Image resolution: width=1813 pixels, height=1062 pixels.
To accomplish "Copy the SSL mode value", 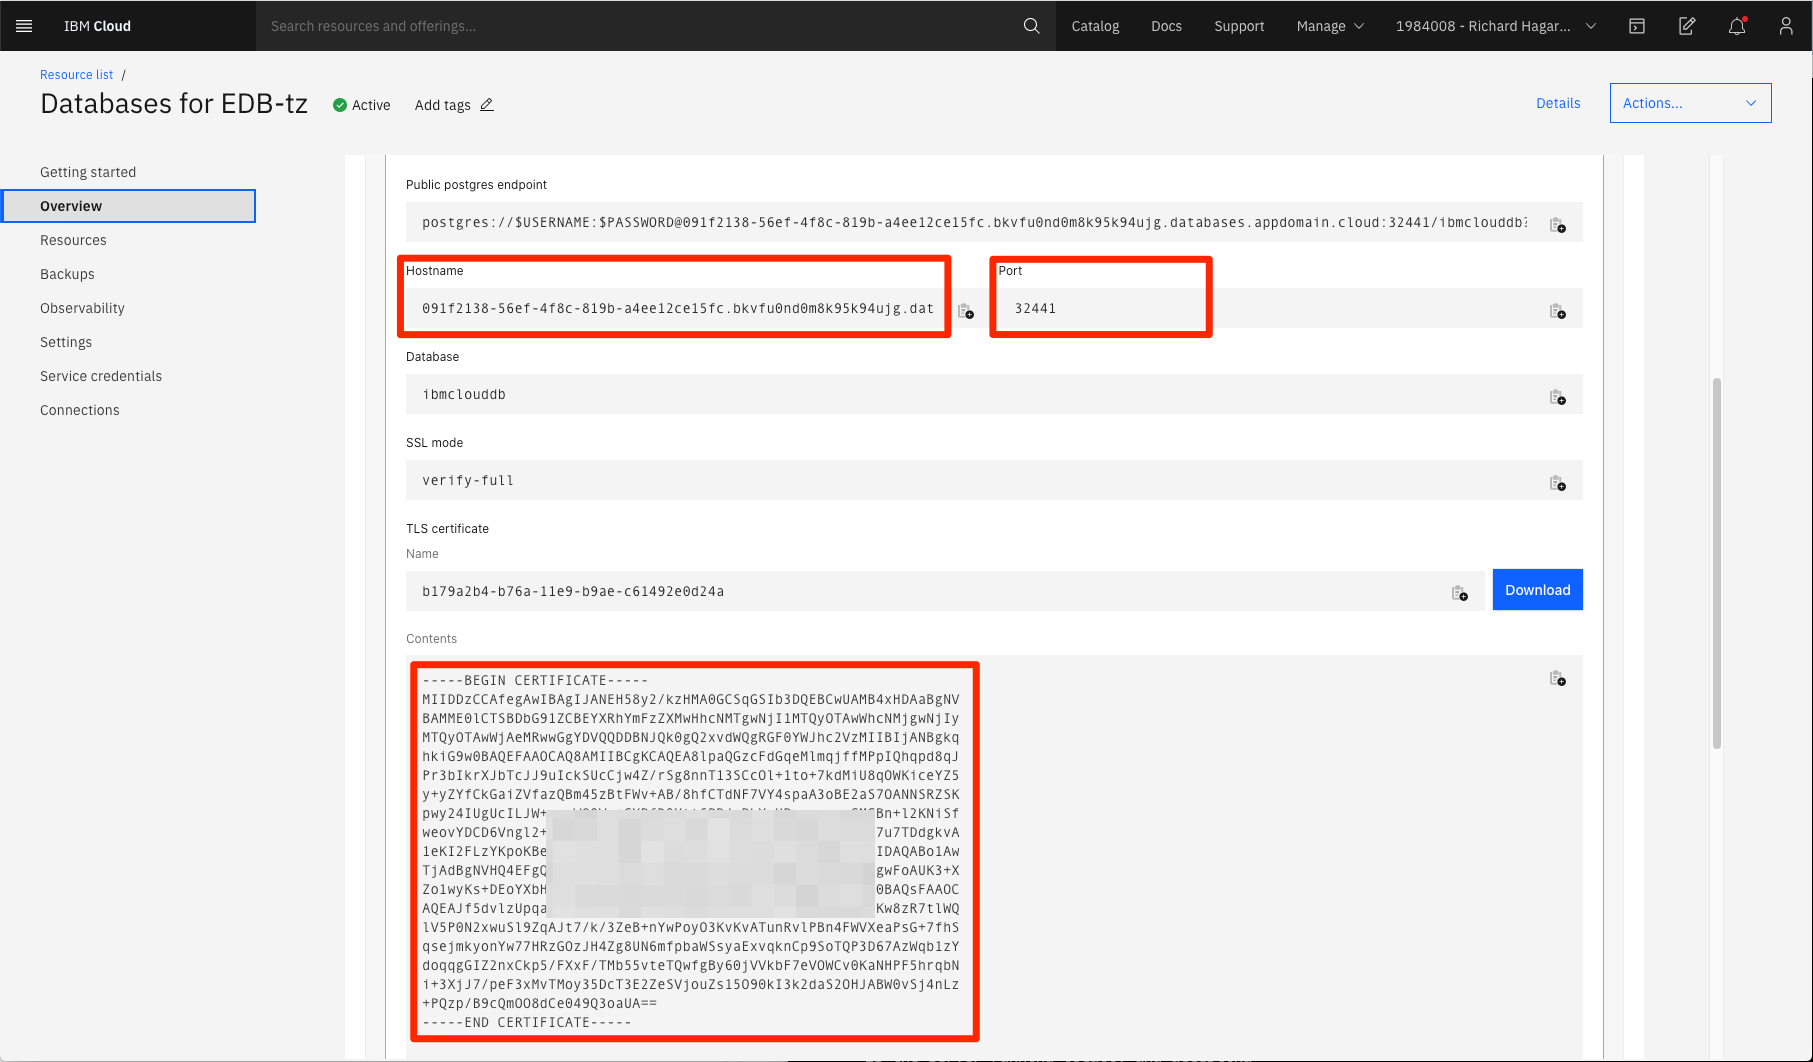I will coord(1557,483).
